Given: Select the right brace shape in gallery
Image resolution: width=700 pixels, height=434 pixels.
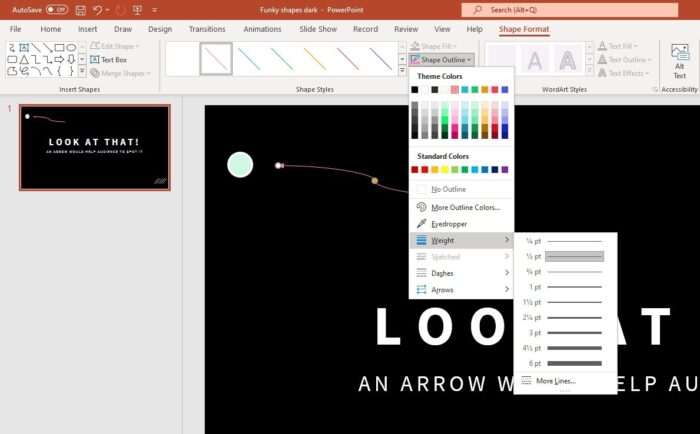Looking at the screenshot, I should tap(71, 71).
